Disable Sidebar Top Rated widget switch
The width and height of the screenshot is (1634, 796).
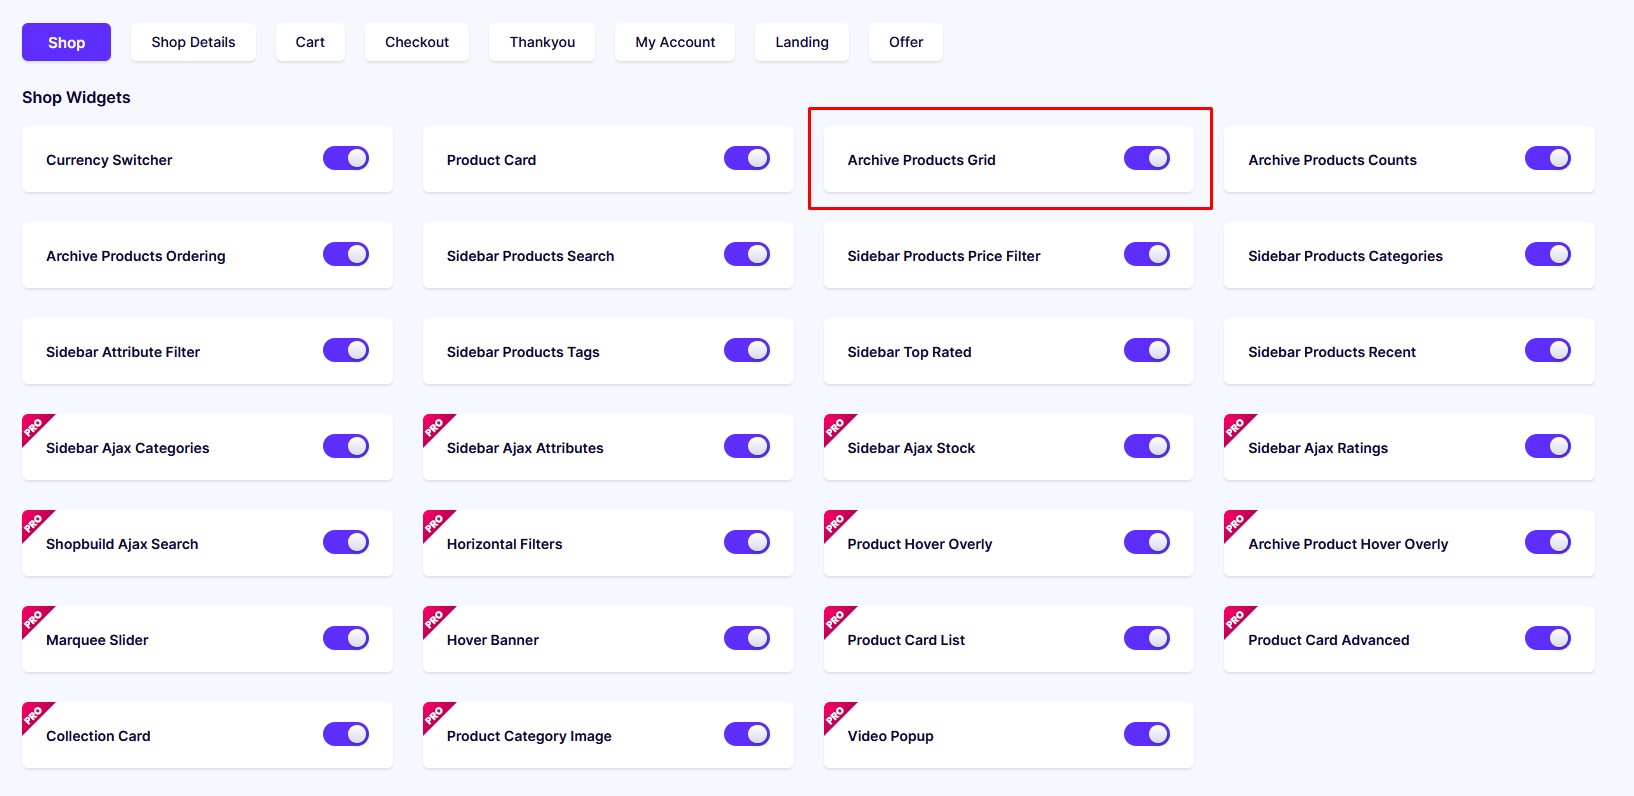pos(1147,350)
